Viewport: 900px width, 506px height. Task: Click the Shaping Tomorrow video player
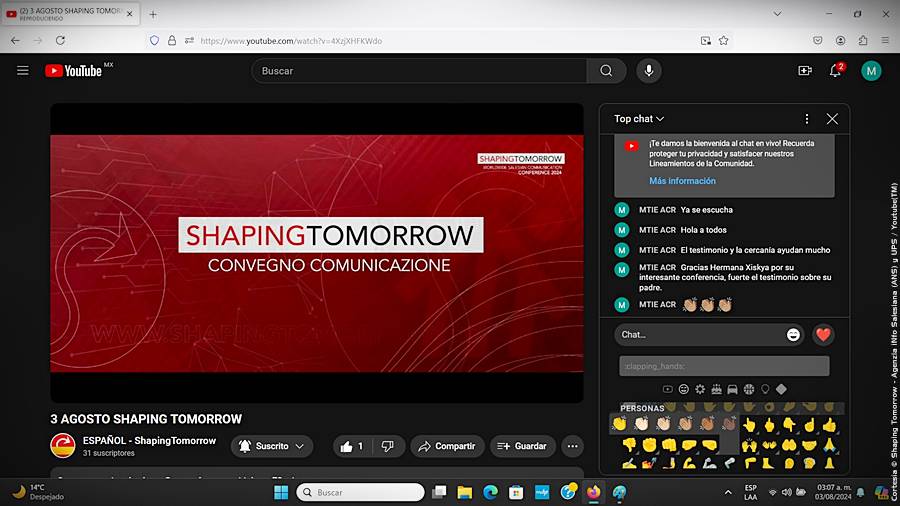317,253
